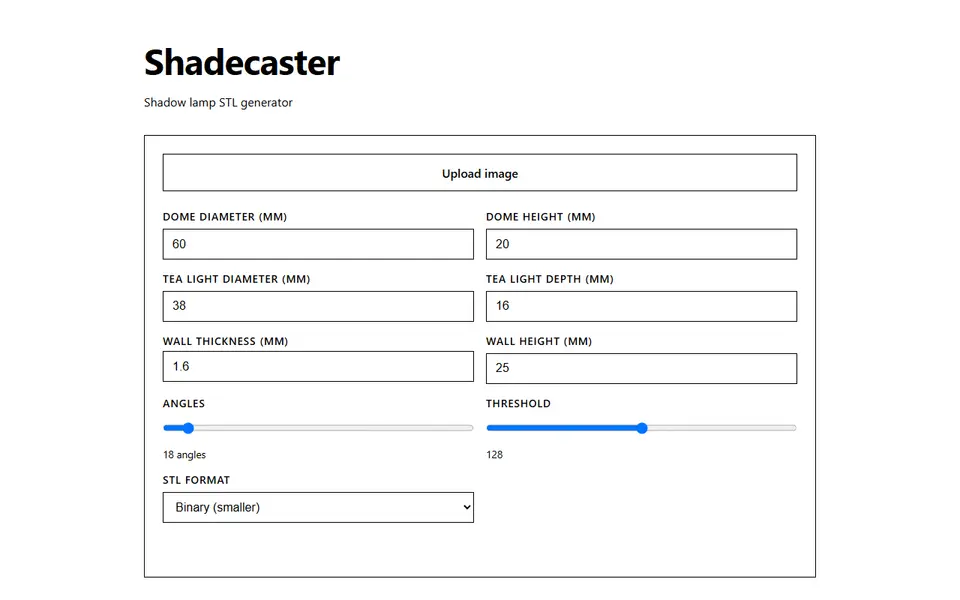Select the Wall Height input
Viewport: 960px width, 600px height.
click(x=641, y=369)
